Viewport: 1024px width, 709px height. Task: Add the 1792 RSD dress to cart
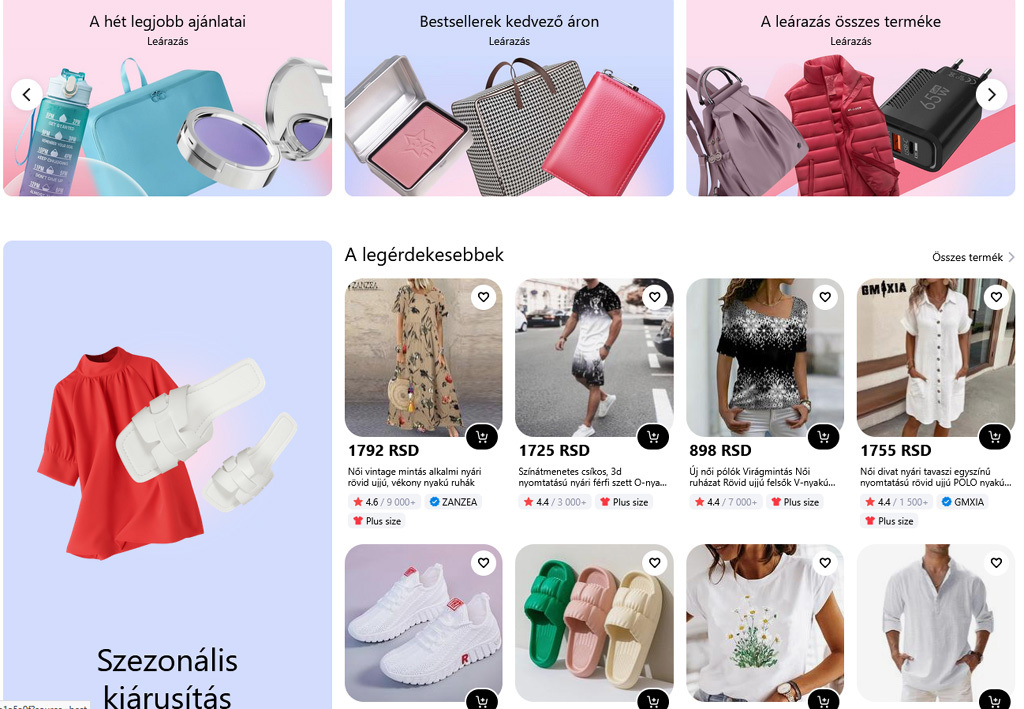[482, 437]
